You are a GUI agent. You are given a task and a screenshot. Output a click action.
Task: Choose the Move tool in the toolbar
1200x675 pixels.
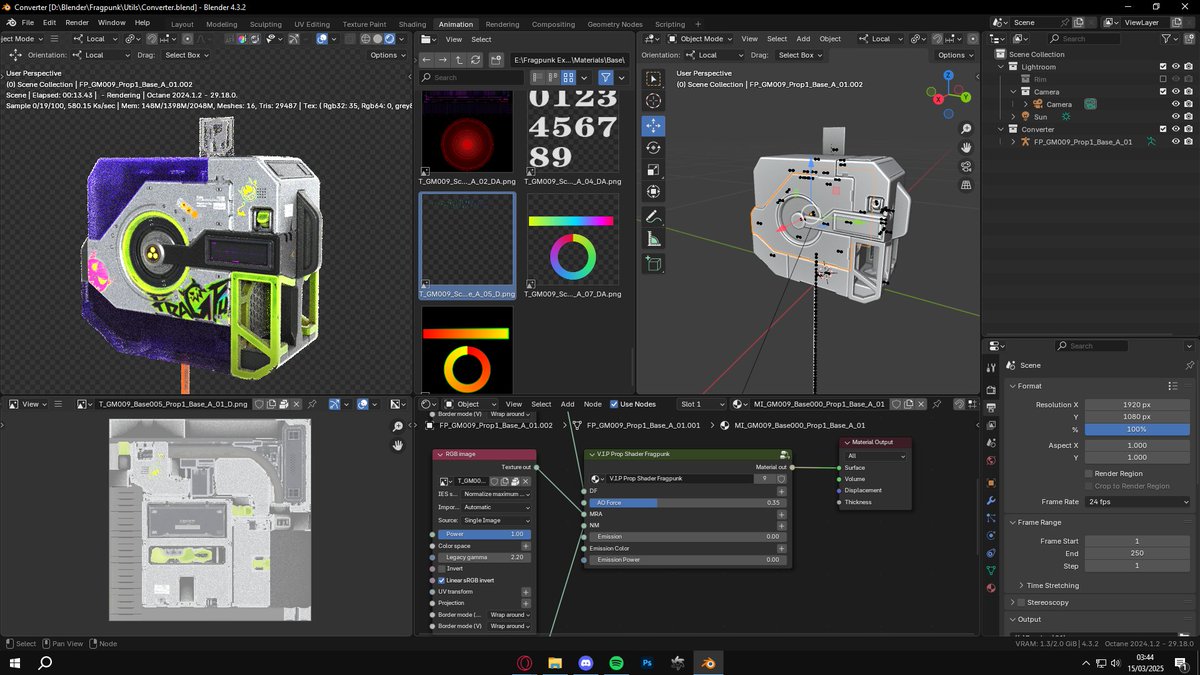(653, 126)
